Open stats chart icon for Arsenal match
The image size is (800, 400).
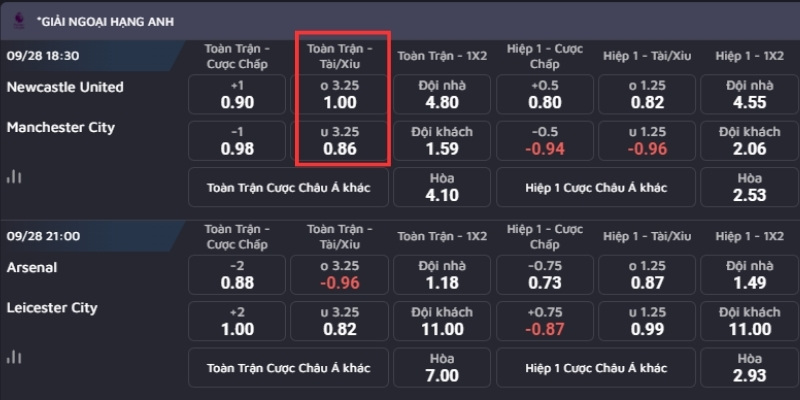pos(14,357)
